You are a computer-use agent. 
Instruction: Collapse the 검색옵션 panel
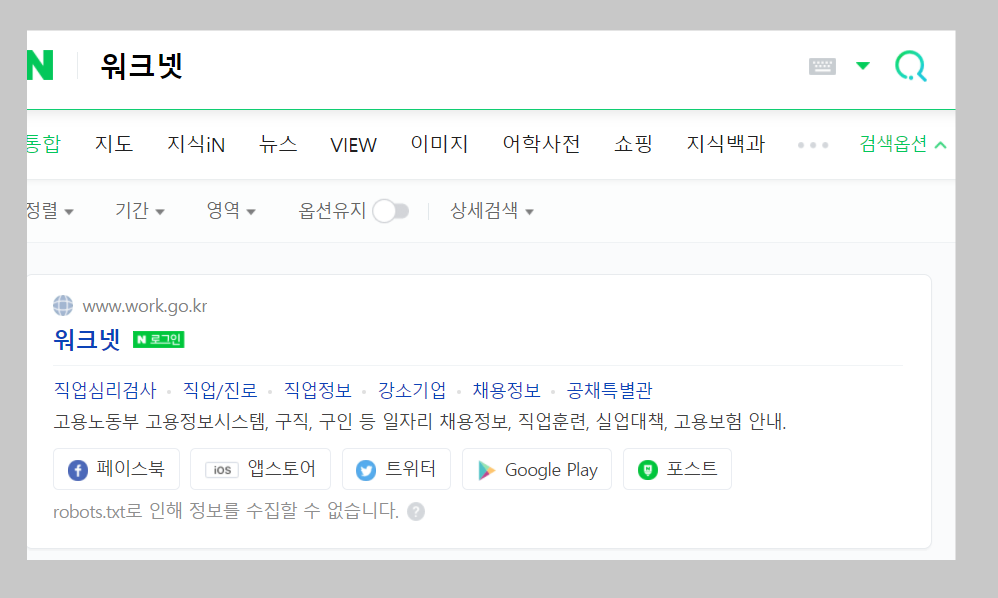903,144
